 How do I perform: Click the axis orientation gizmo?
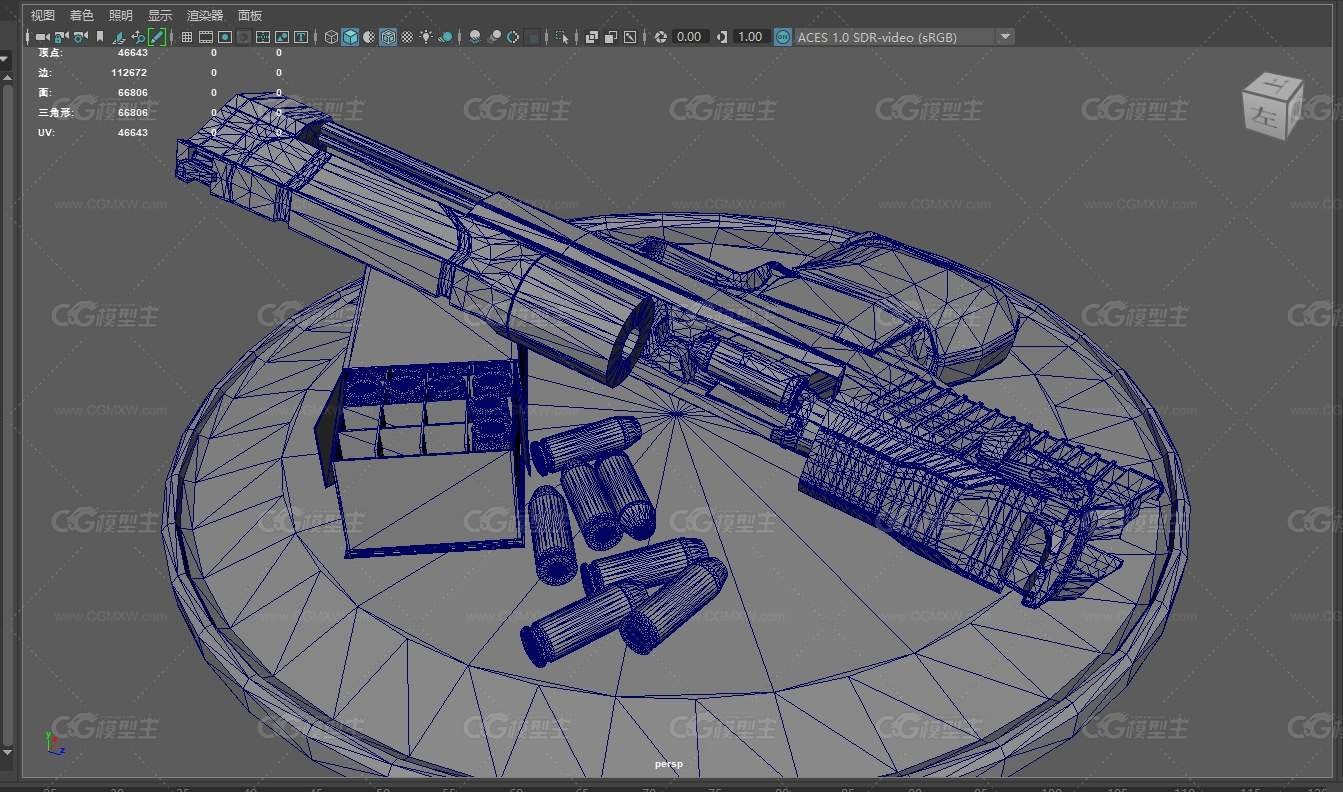click(53, 742)
